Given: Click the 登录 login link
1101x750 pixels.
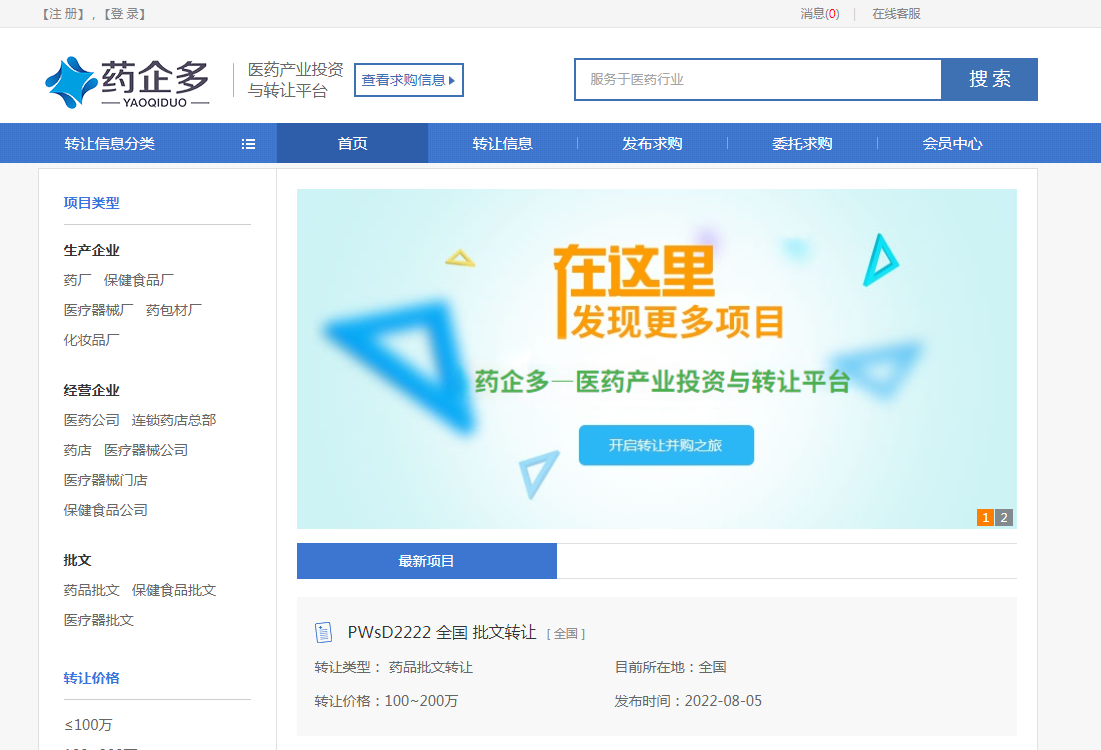Looking at the screenshot, I should [124, 14].
